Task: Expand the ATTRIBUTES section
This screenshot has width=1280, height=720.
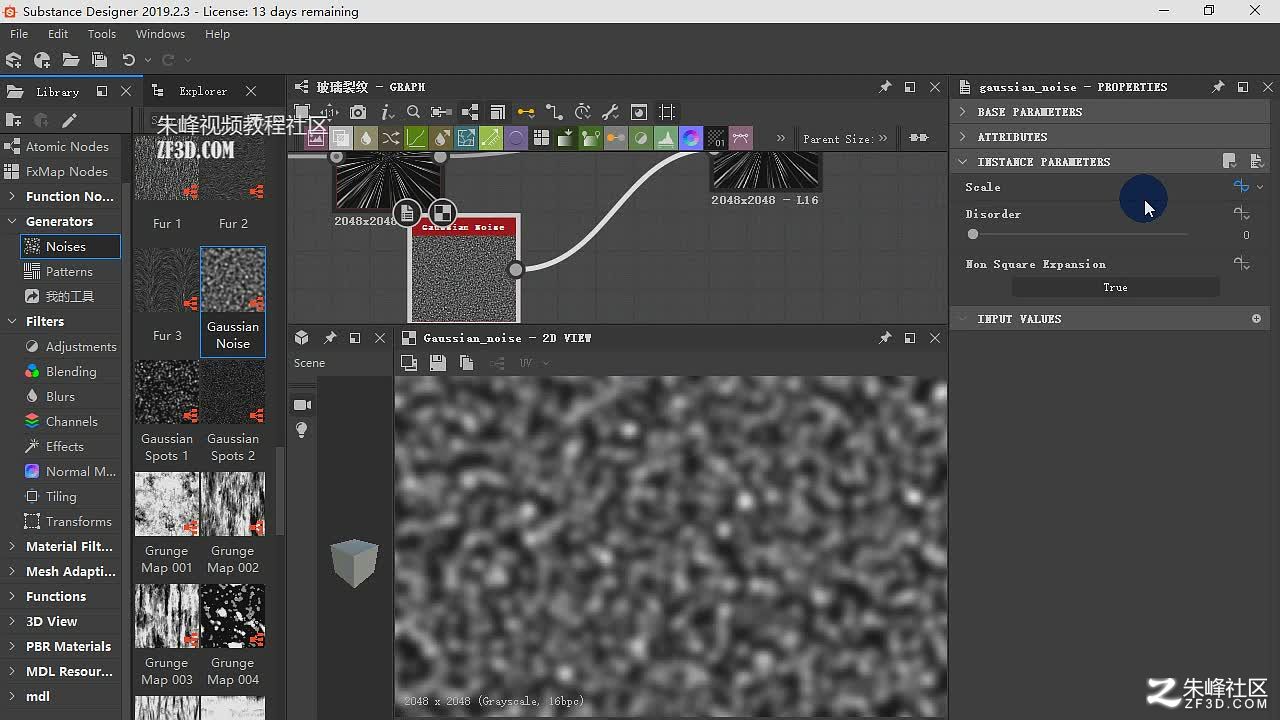Action: coord(1112,137)
